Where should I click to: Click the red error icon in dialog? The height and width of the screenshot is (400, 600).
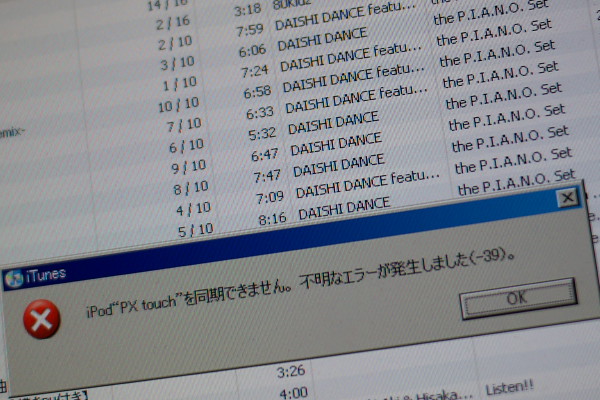tap(41, 319)
